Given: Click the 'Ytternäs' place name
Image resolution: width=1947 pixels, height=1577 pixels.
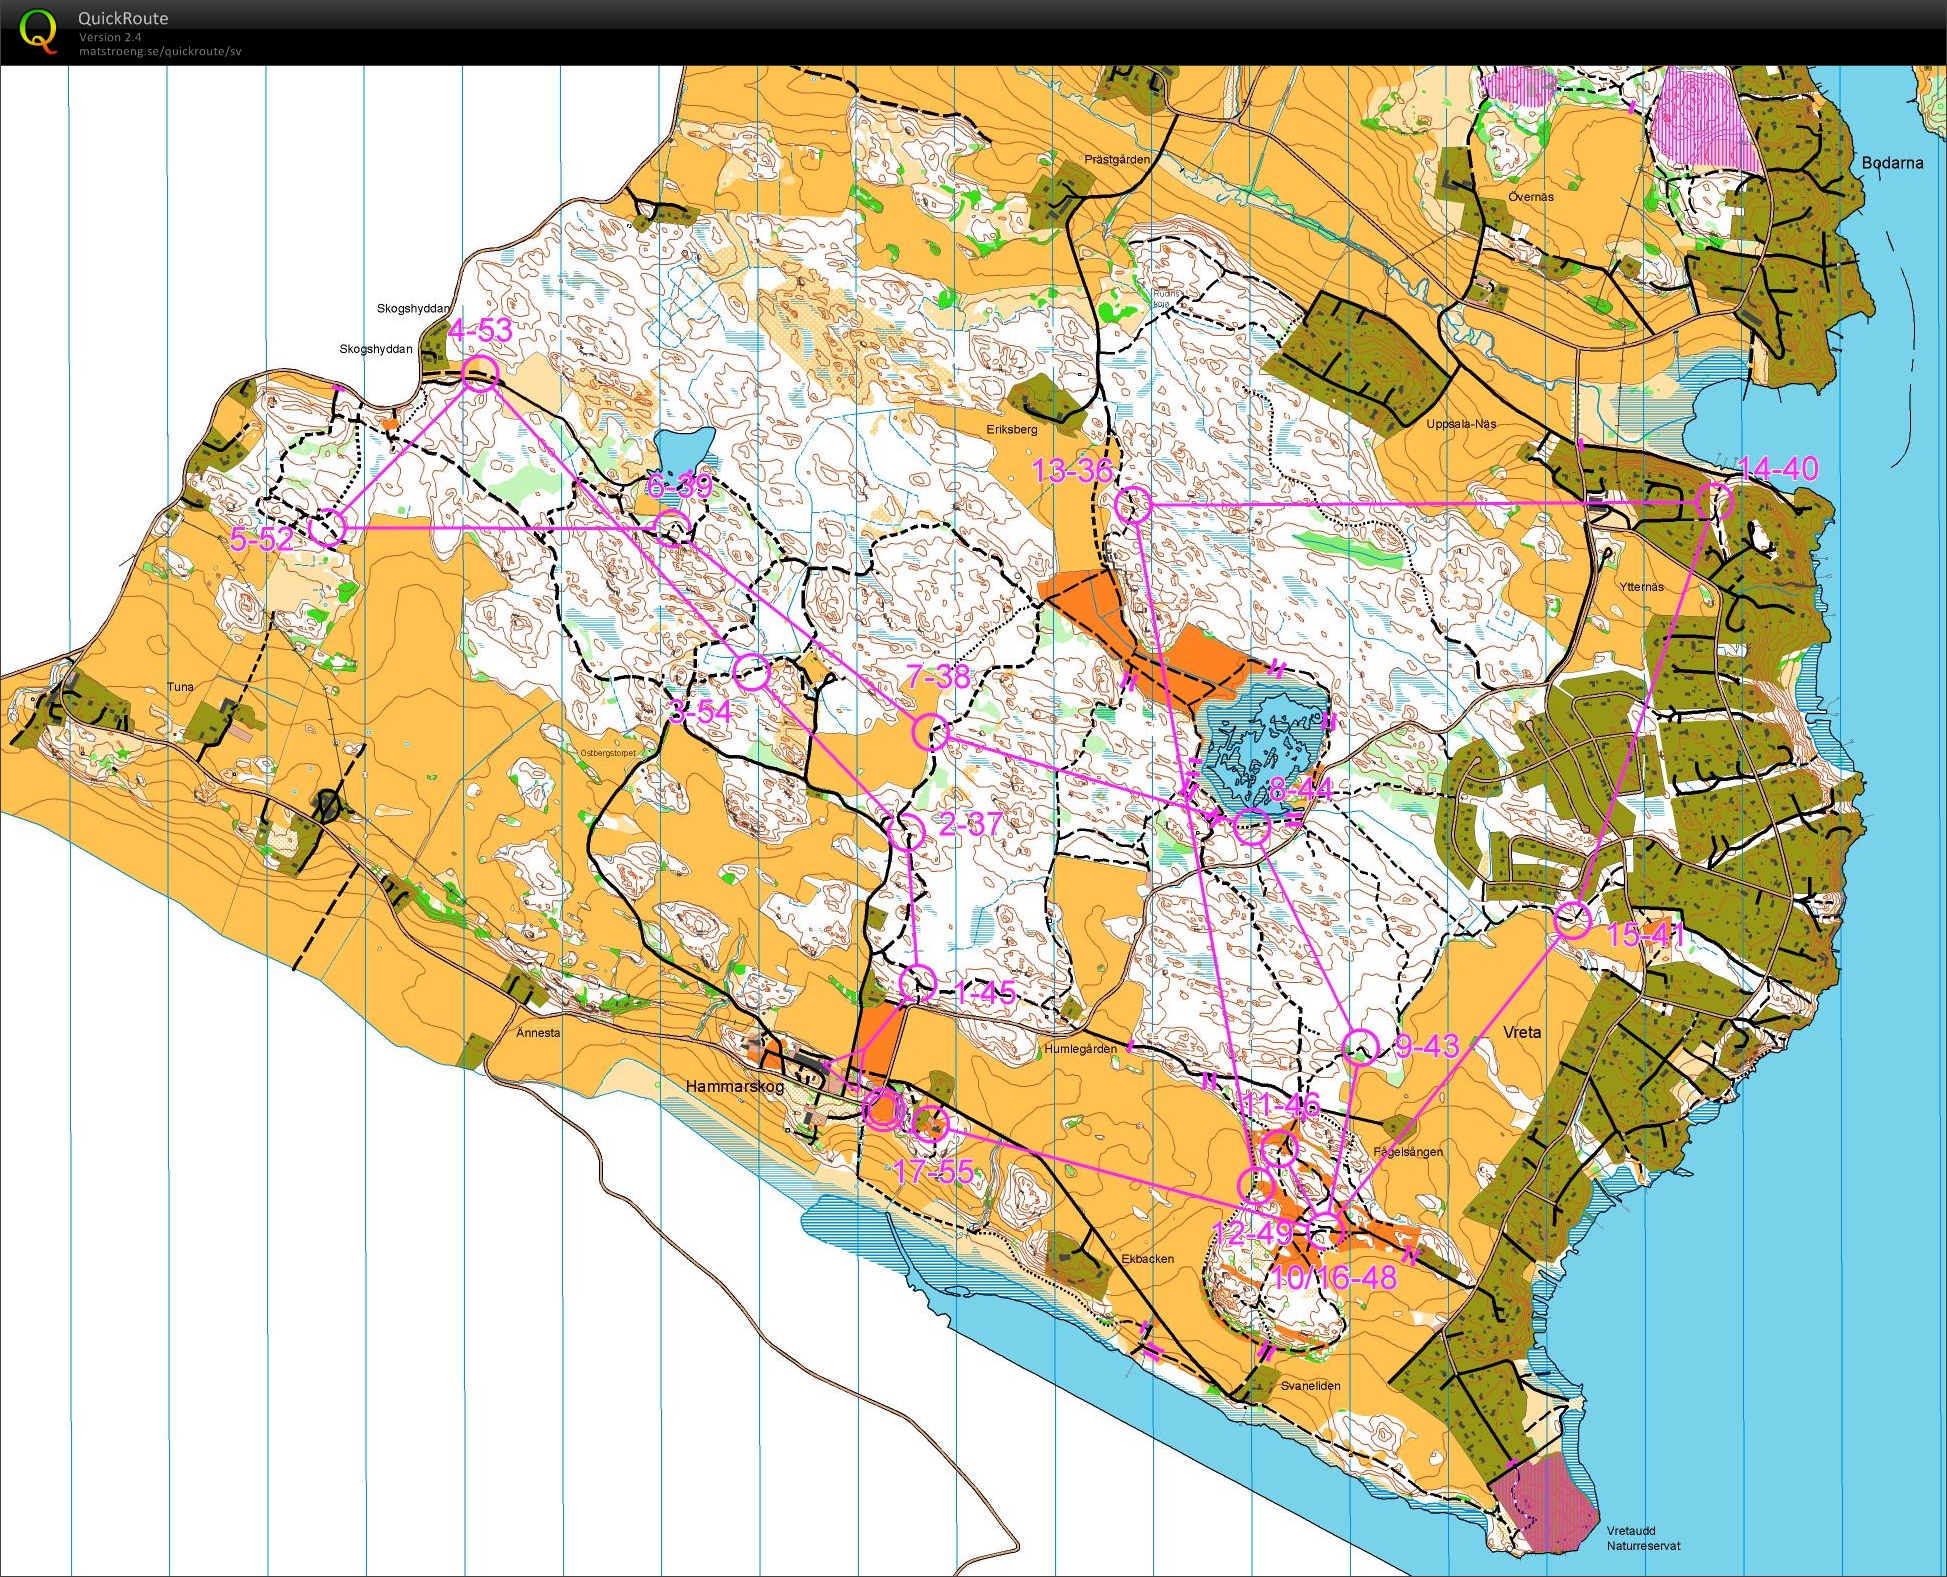Looking at the screenshot, I should tap(1642, 587).
